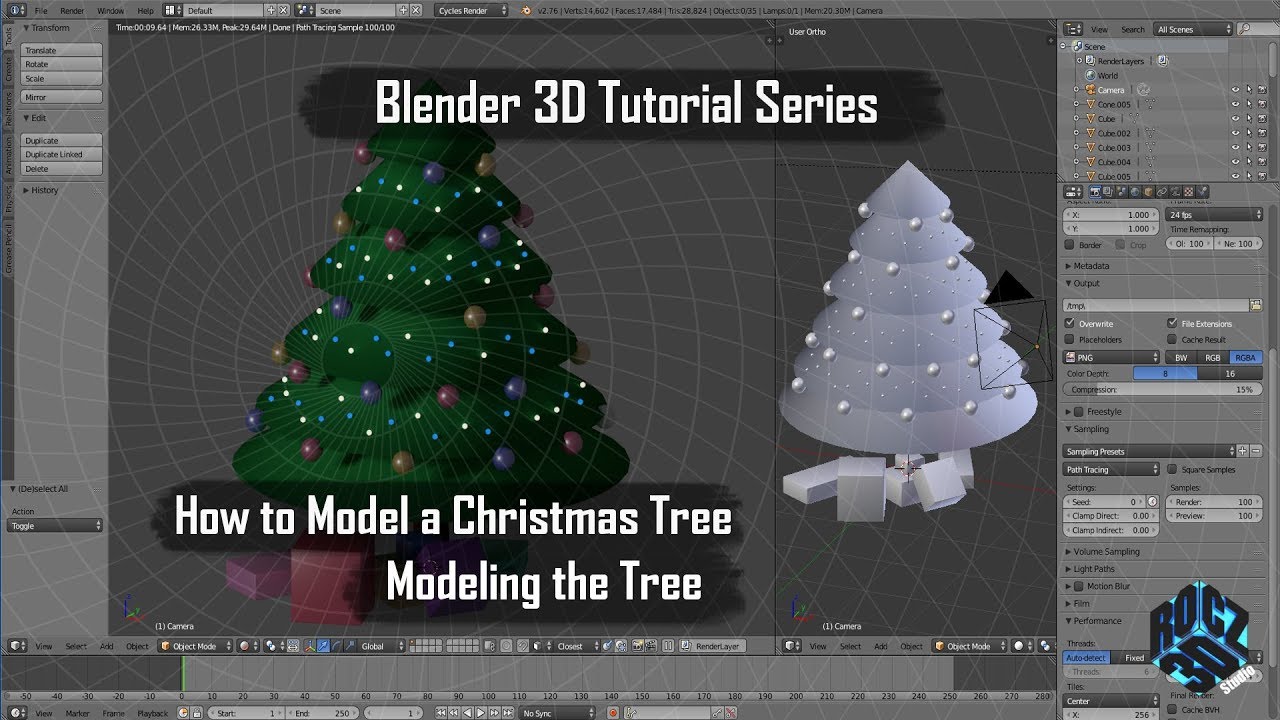This screenshot has width=1280, height=720.
Task: Click the Delete button in Edit panel
Action: [62, 169]
